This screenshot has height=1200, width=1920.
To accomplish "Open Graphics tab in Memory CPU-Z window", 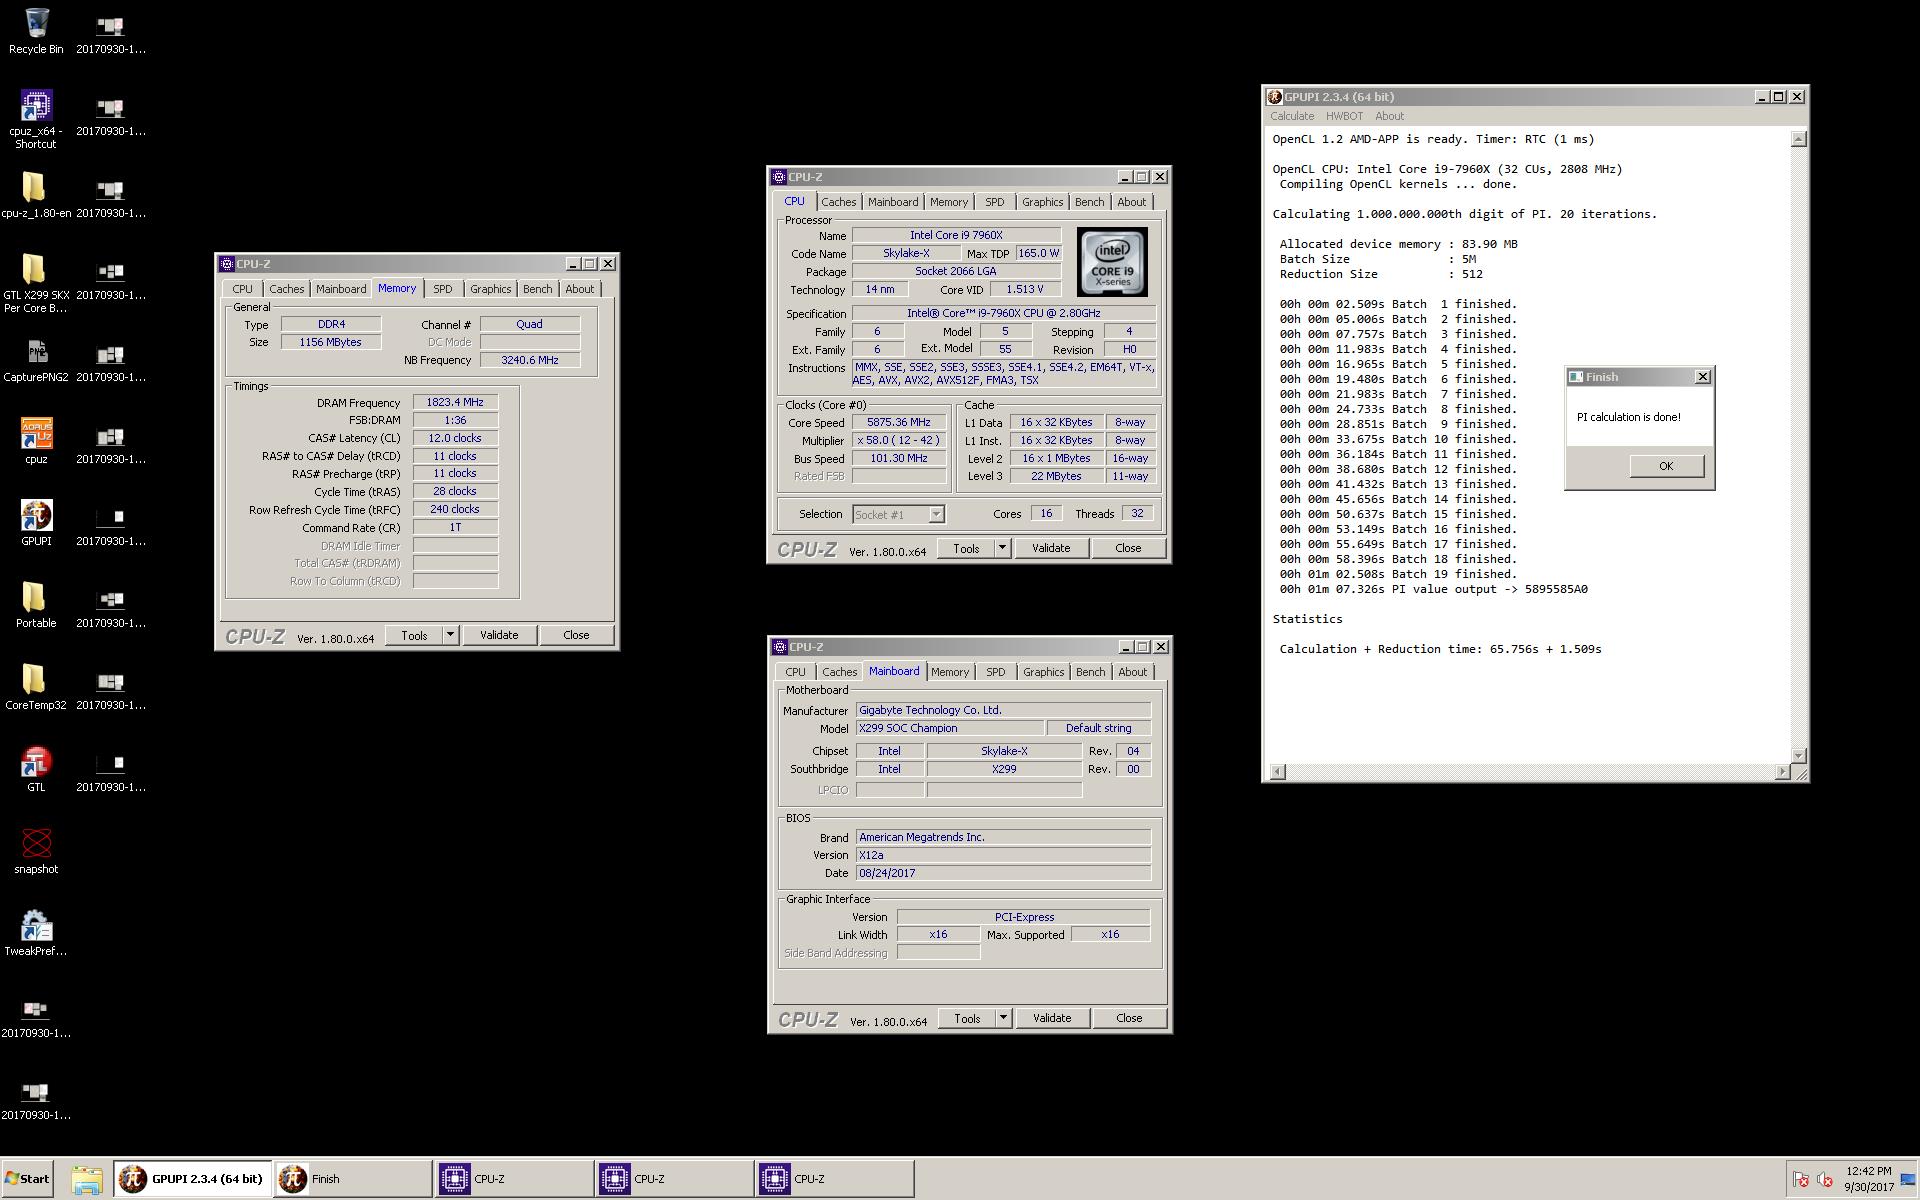I will [x=490, y=289].
